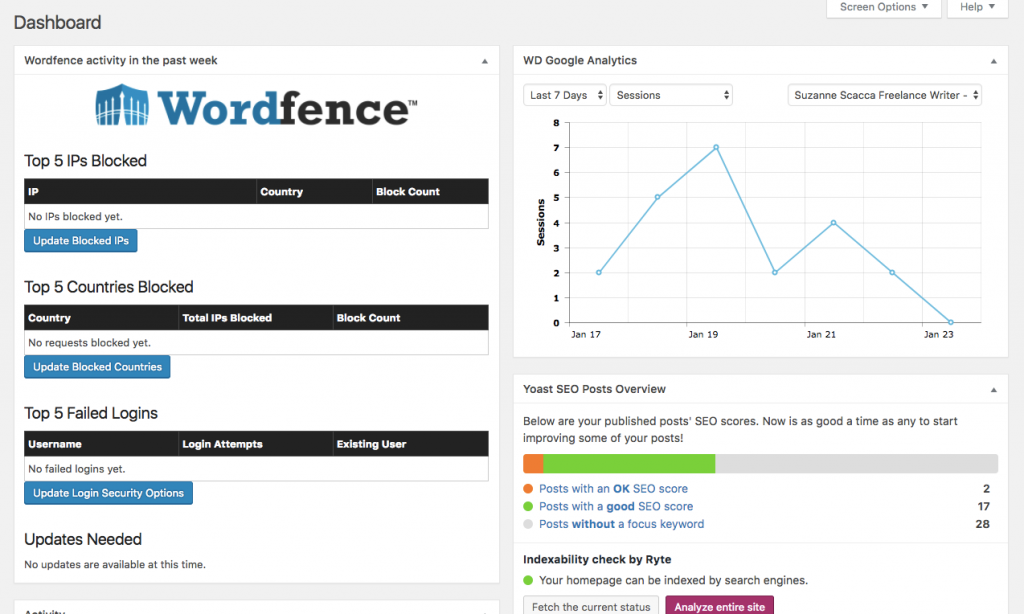Collapse the Yoast SEO Posts Overview panel
1024x614 pixels.
[993, 389]
